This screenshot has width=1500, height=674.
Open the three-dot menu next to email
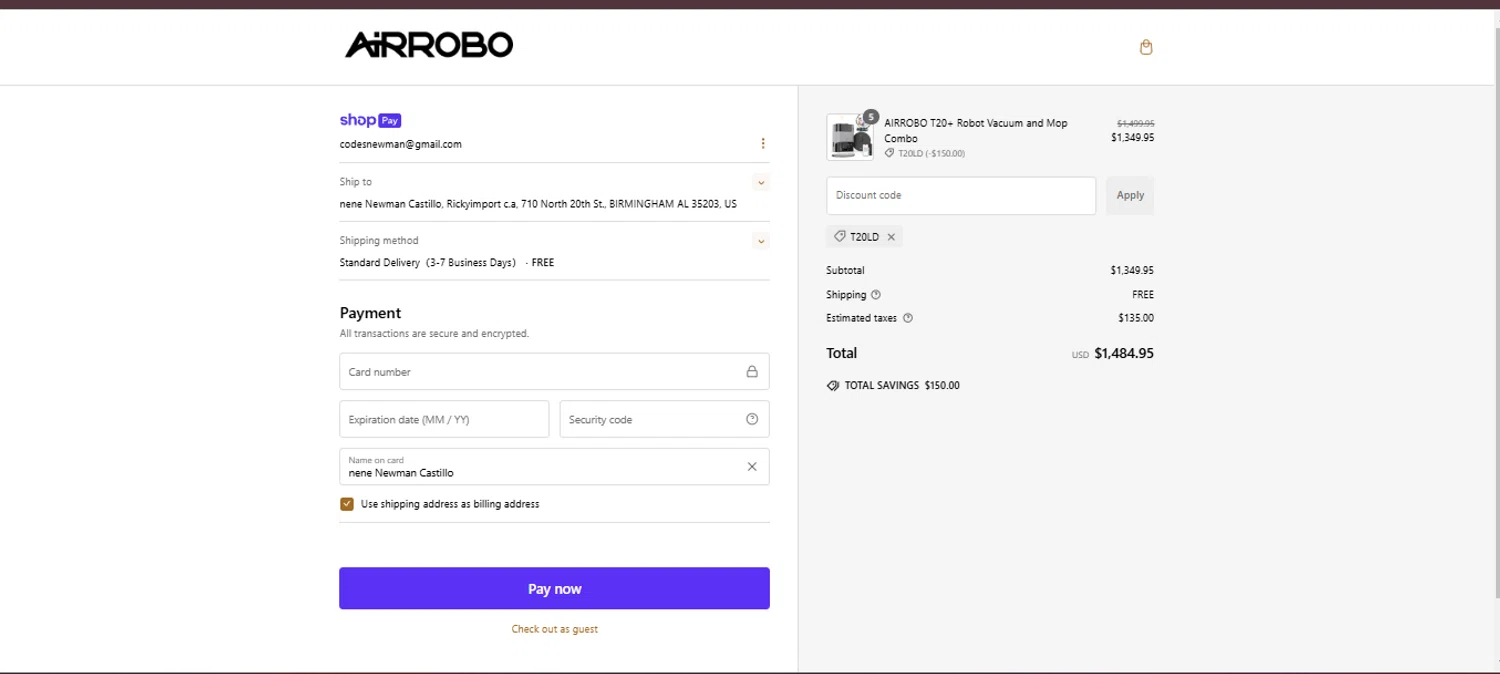pyautogui.click(x=763, y=143)
